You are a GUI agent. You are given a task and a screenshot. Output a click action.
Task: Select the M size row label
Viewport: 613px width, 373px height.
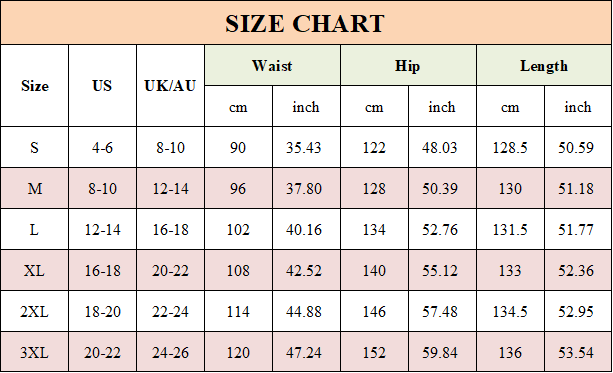35,188
